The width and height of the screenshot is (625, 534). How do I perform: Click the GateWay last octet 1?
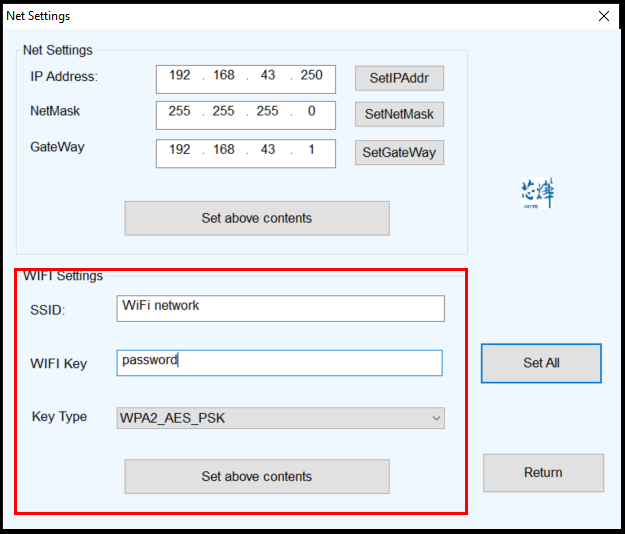coord(311,150)
